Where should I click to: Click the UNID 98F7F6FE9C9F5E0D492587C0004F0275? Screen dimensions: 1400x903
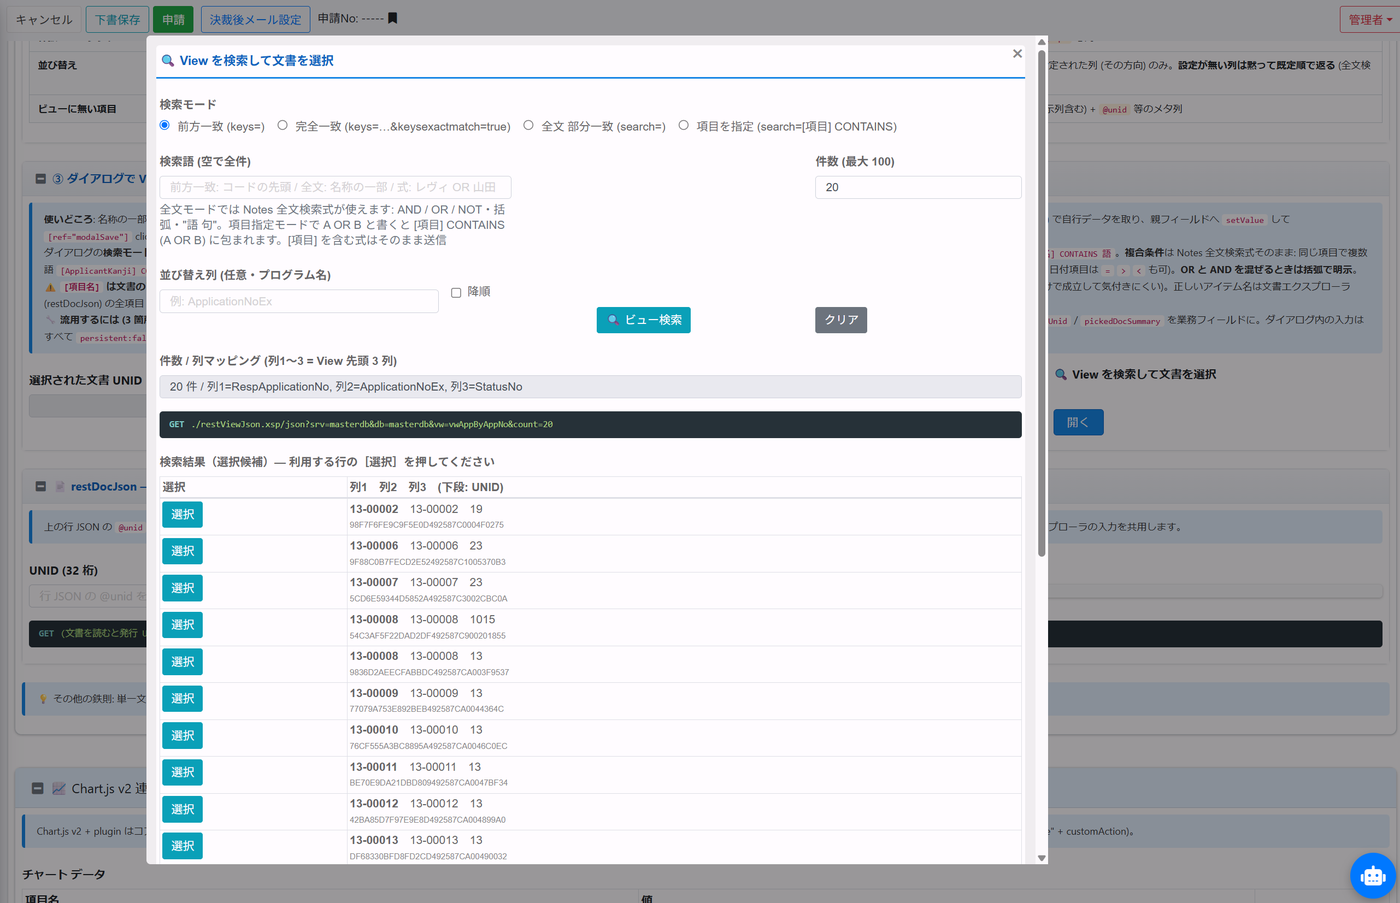click(x=427, y=525)
